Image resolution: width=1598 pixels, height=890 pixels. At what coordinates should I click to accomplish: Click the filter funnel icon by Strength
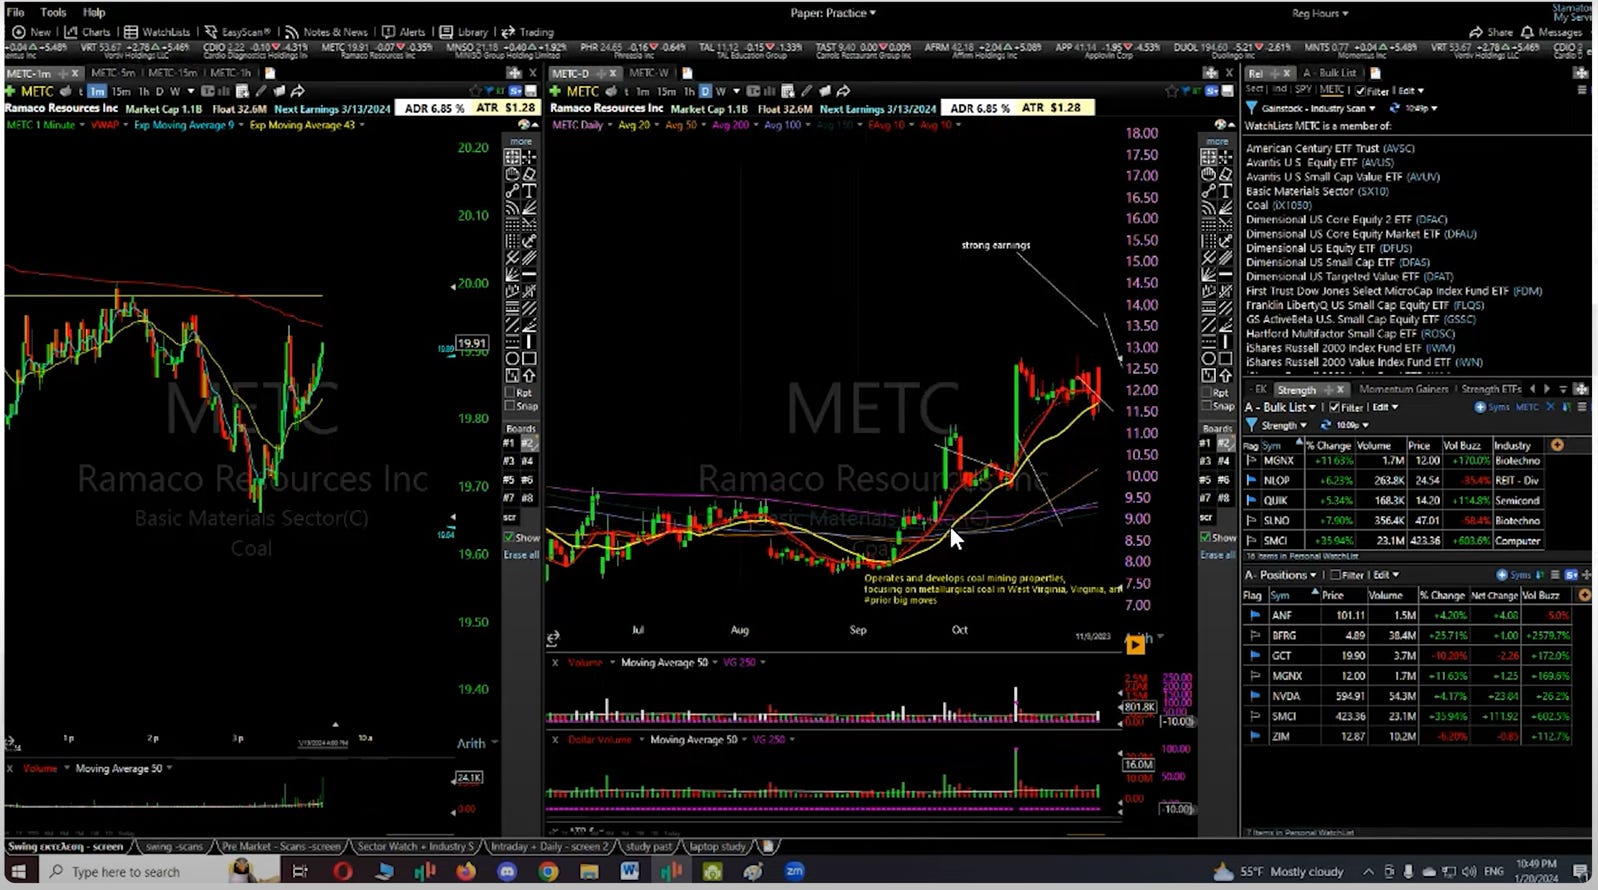[1251, 425]
